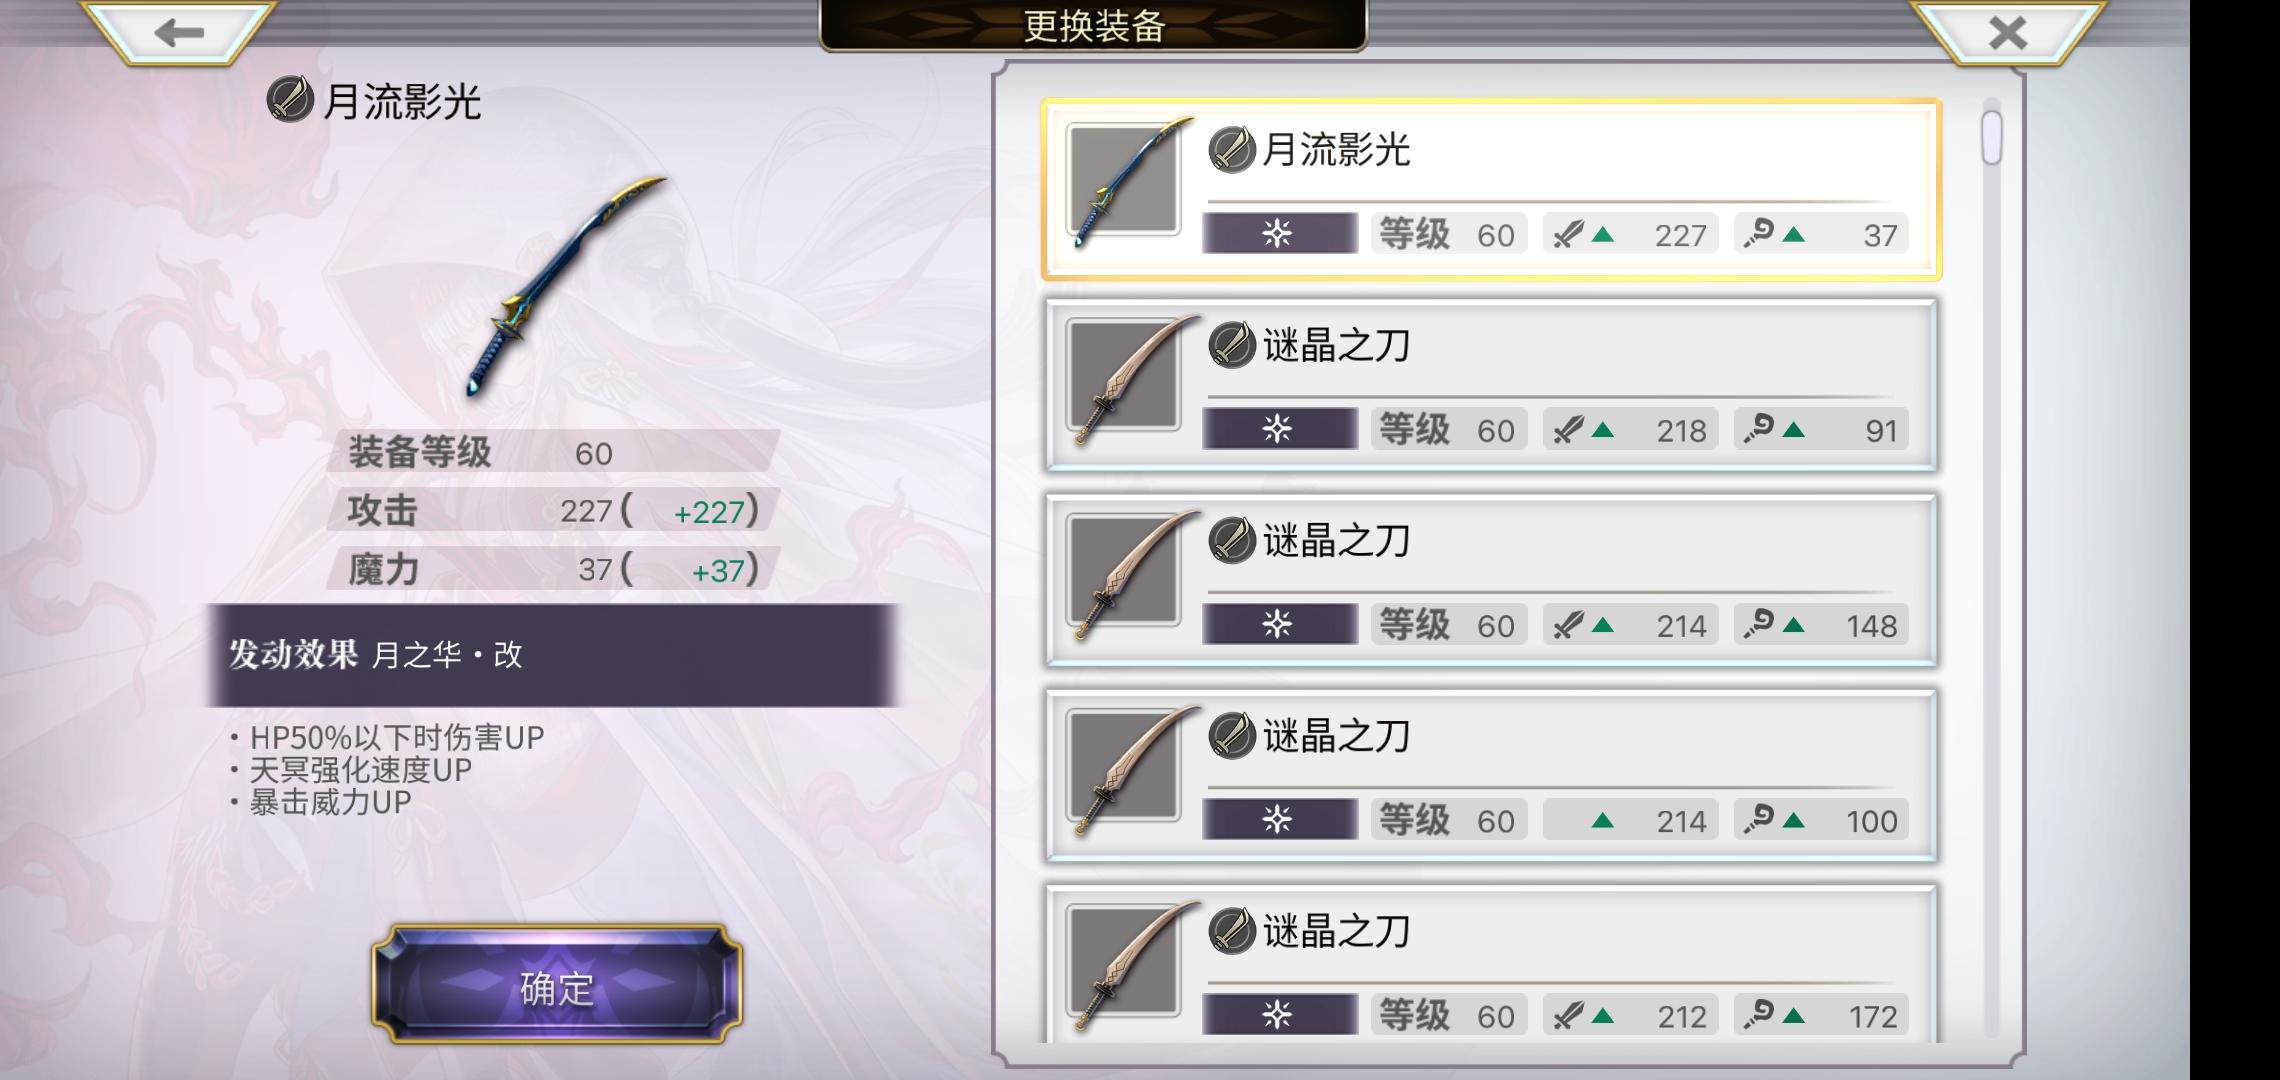Tap the magic staff icon next to 37

1758,234
